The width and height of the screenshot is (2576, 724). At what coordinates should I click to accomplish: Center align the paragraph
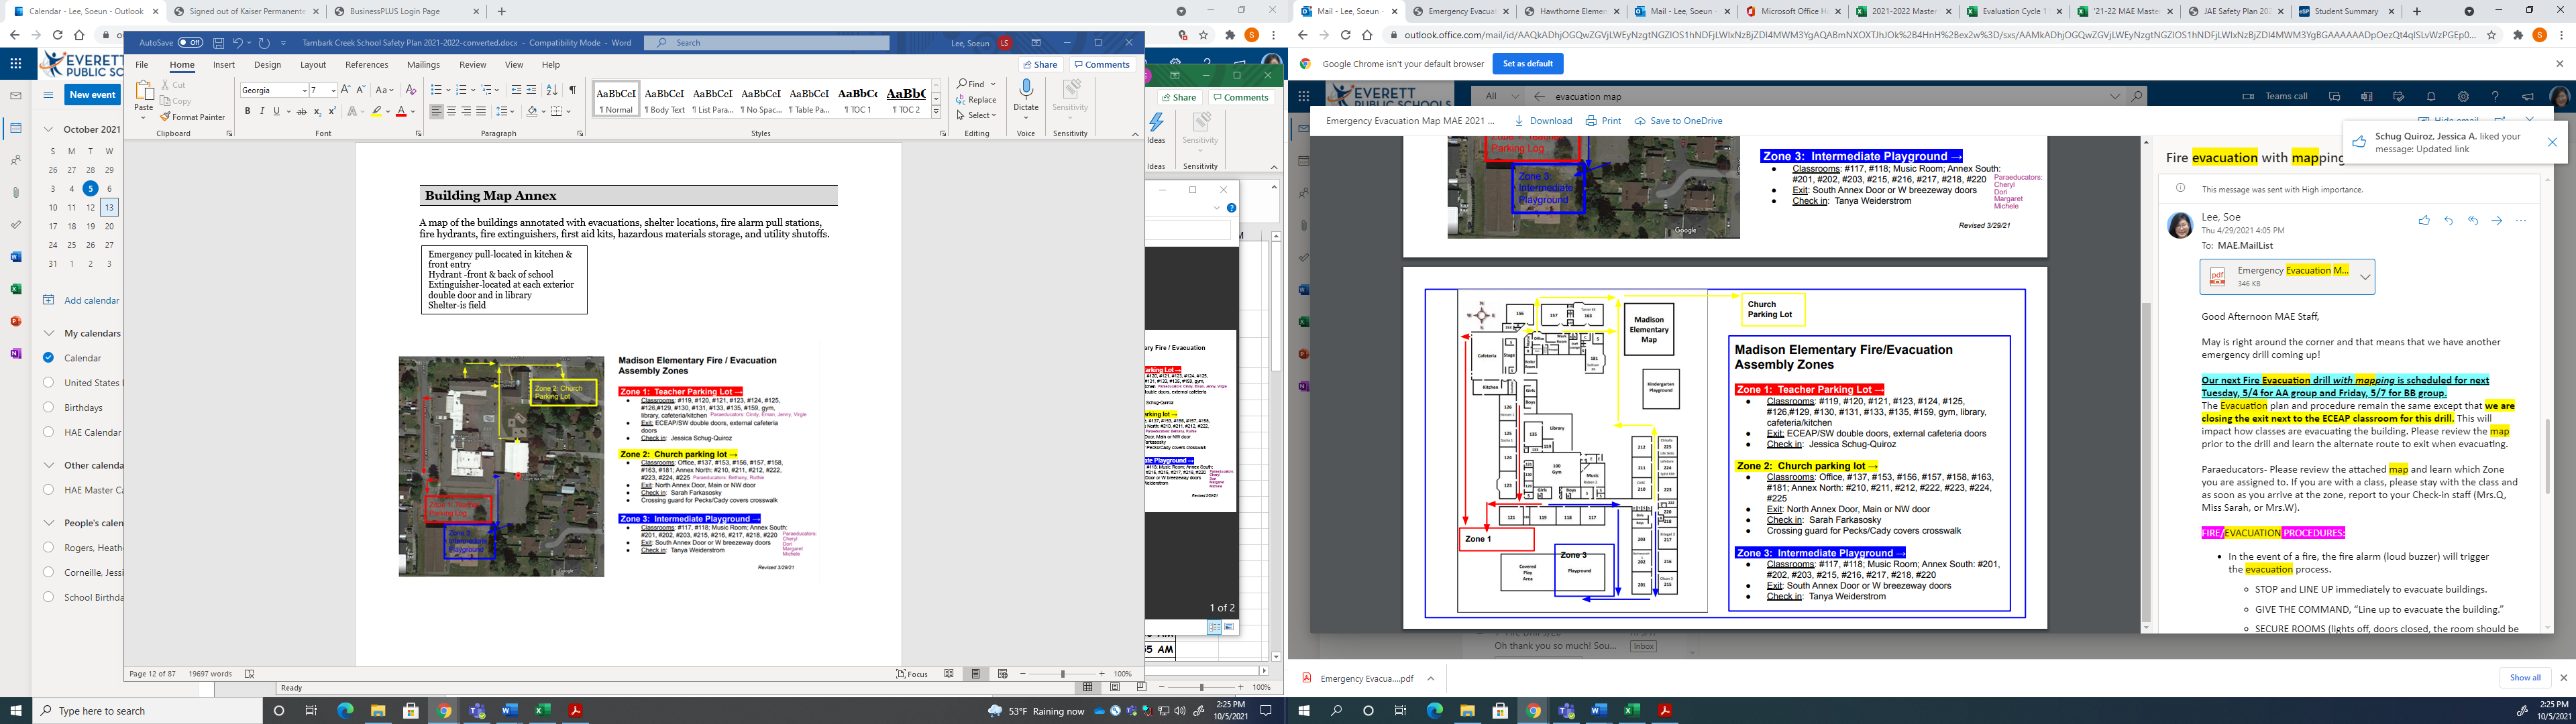tap(451, 111)
